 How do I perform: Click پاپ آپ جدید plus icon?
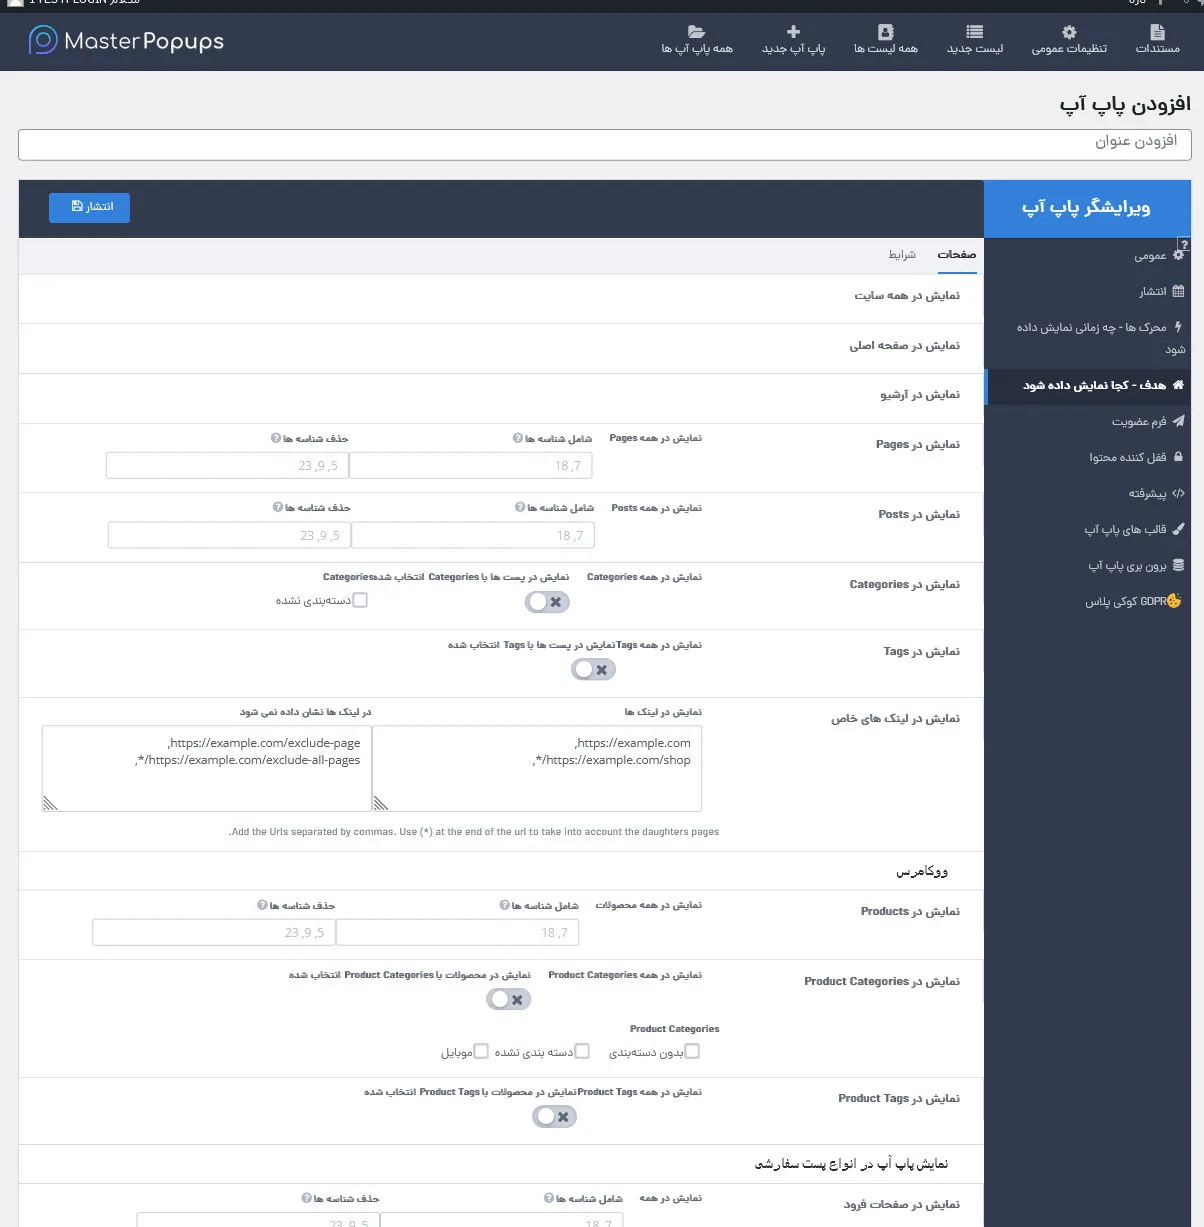coord(794,32)
